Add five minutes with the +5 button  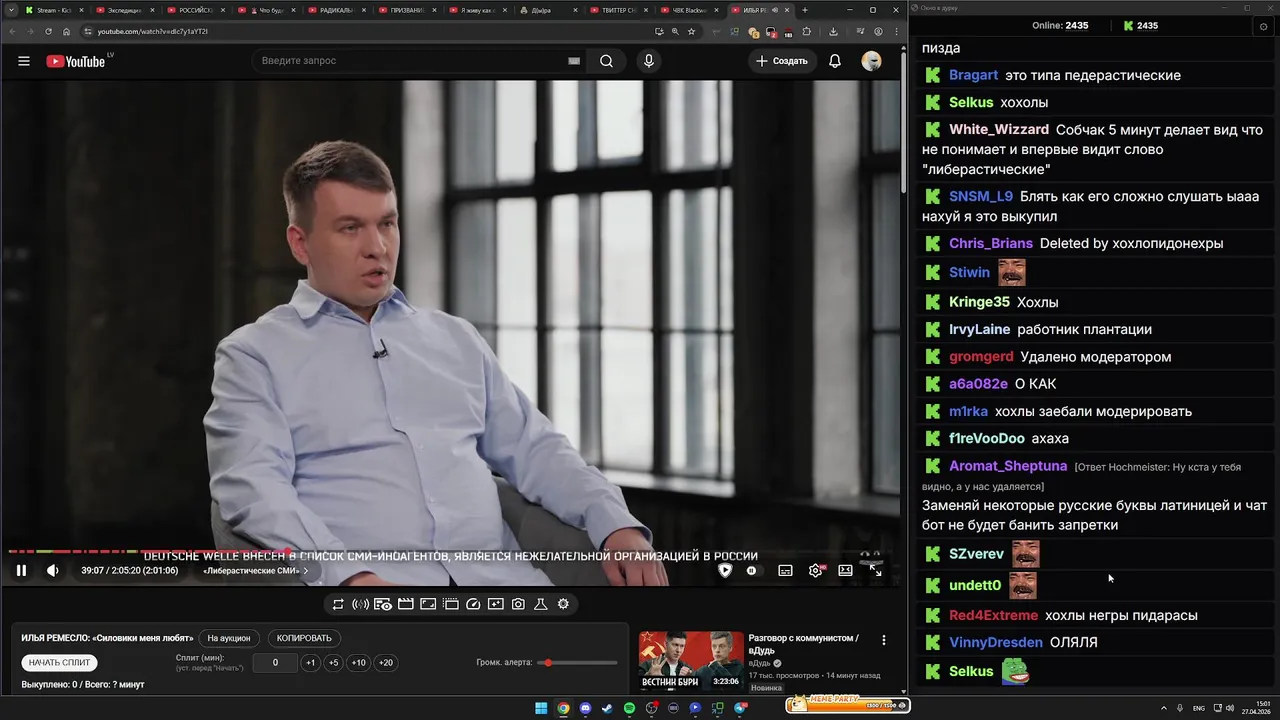(x=334, y=662)
